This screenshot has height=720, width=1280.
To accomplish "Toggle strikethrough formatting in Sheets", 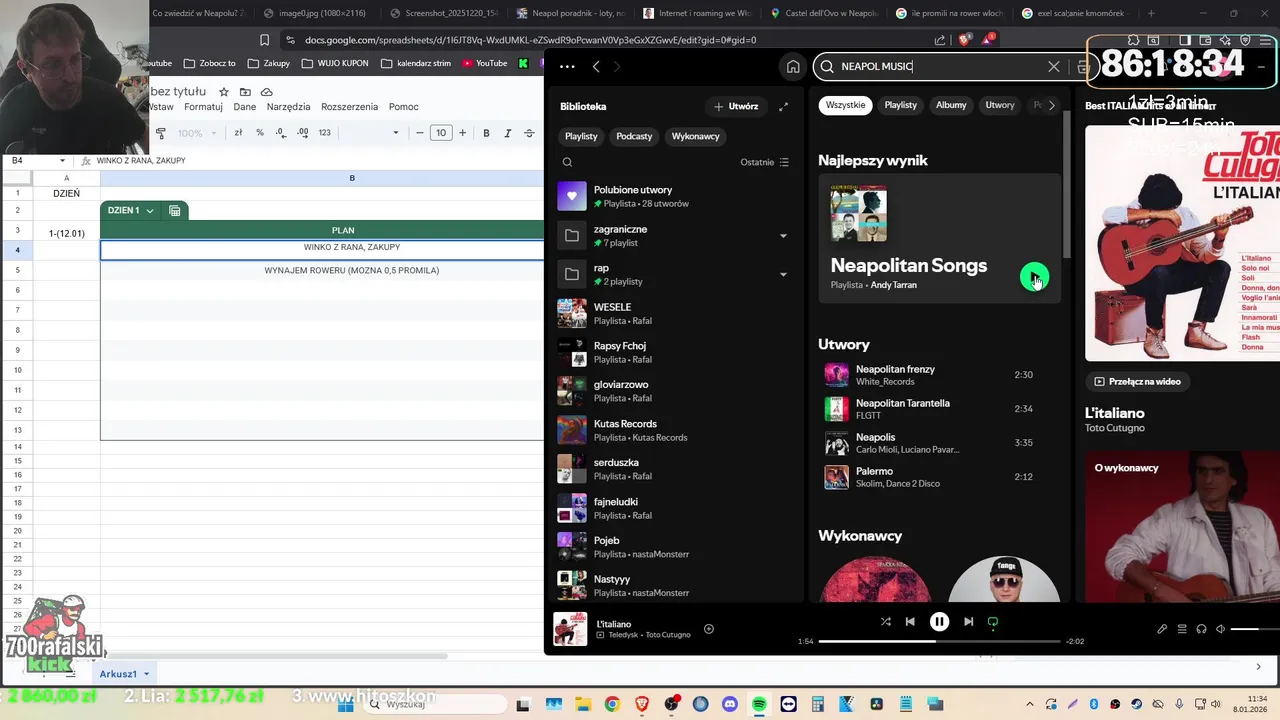I will coord(529,133).
